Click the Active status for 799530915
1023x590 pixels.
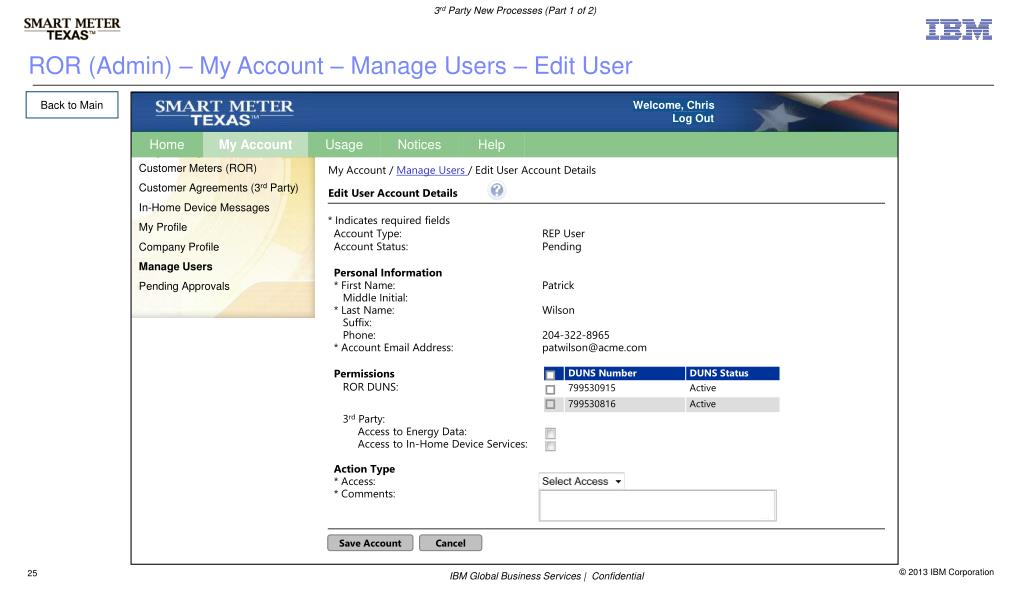pyautogui.click(x=703, y=388)
